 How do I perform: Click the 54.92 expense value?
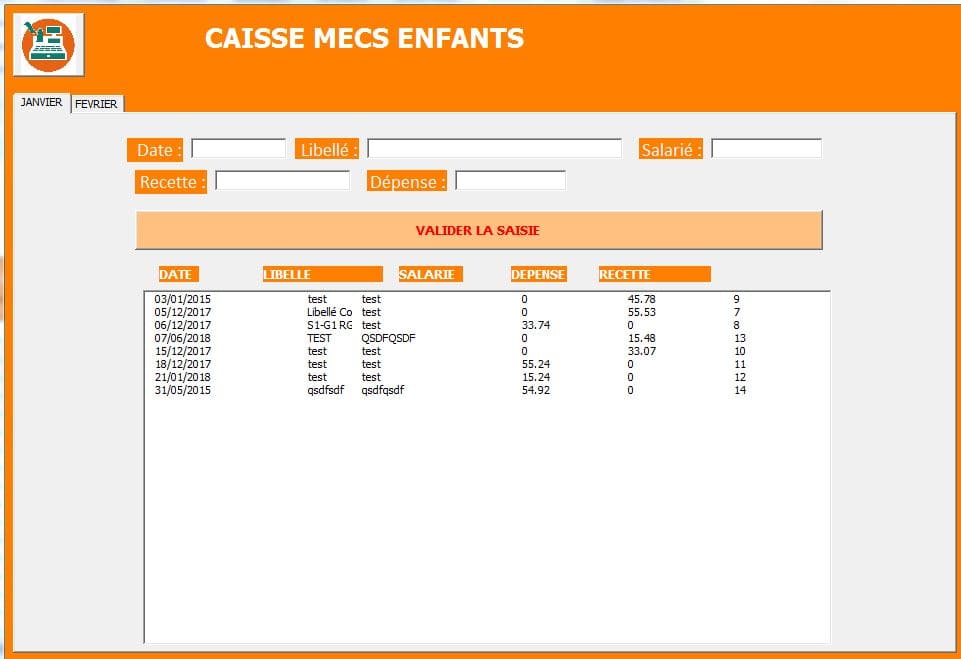coord(536,390)
